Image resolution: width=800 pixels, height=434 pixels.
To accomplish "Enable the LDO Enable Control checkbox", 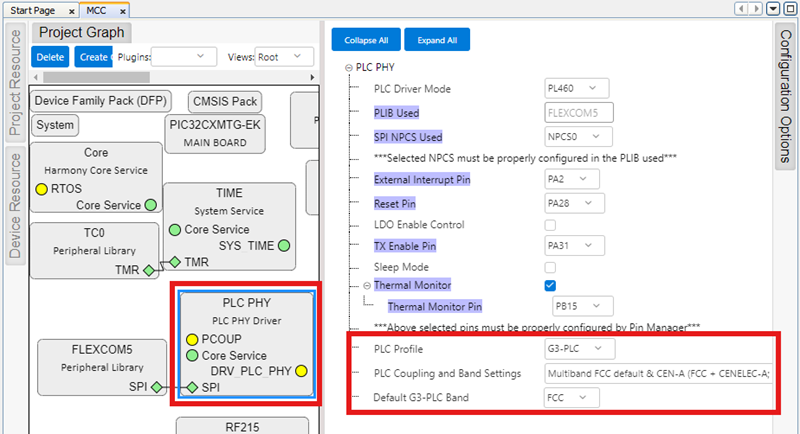I will (550, 224).
